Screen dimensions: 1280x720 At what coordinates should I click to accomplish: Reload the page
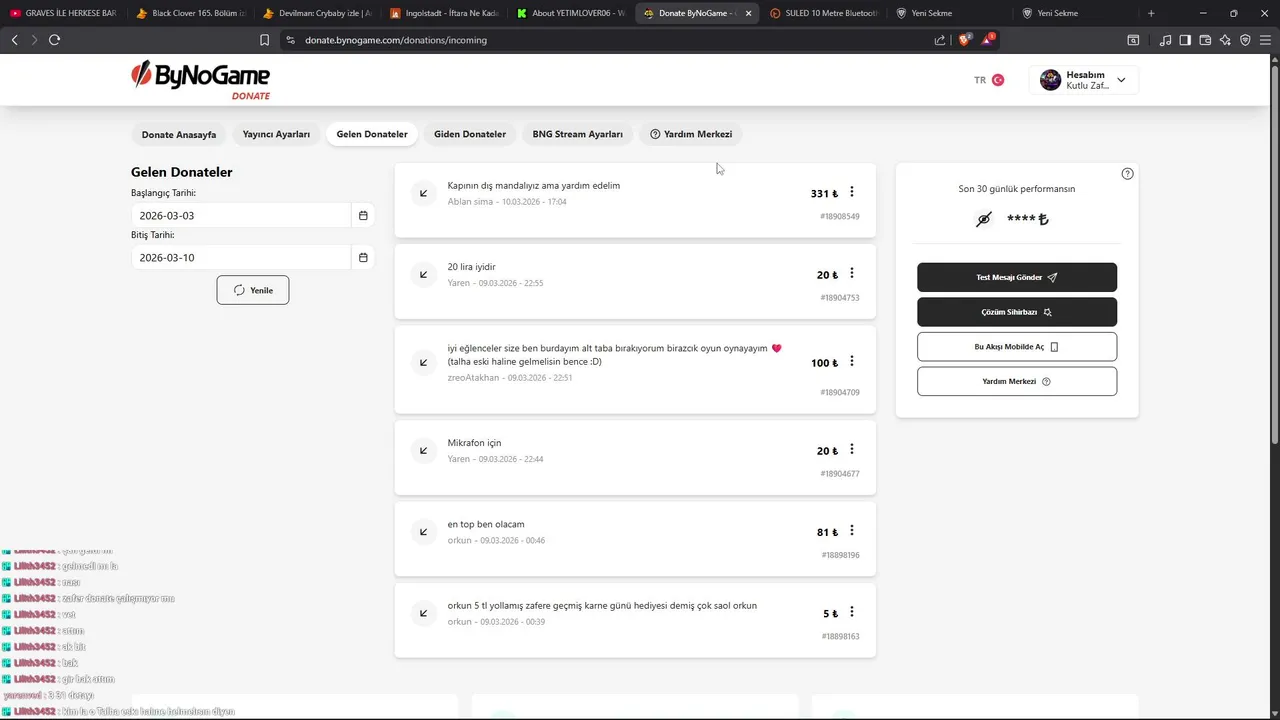[x=54, y=40]
